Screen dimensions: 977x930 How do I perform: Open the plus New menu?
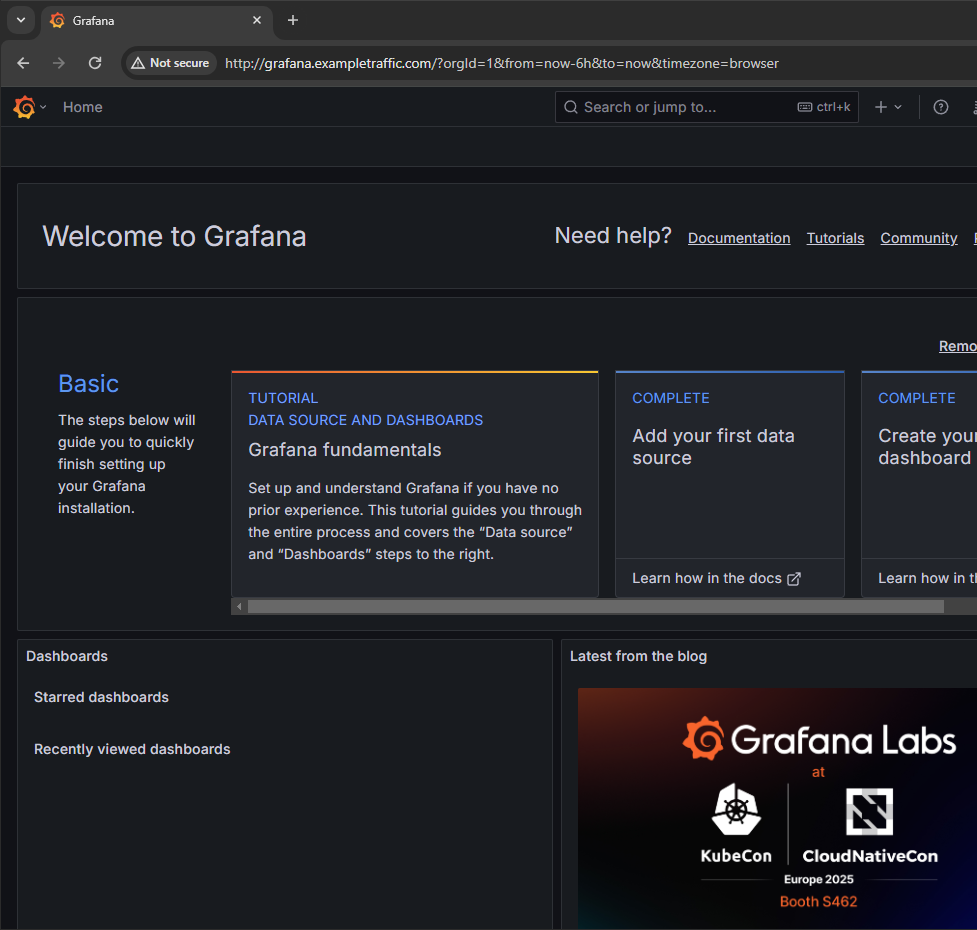[880, 107]
